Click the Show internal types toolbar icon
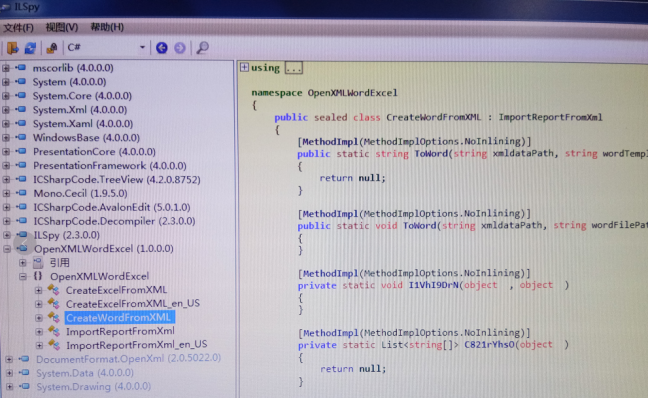649x398 pixels. pos(52,48)
